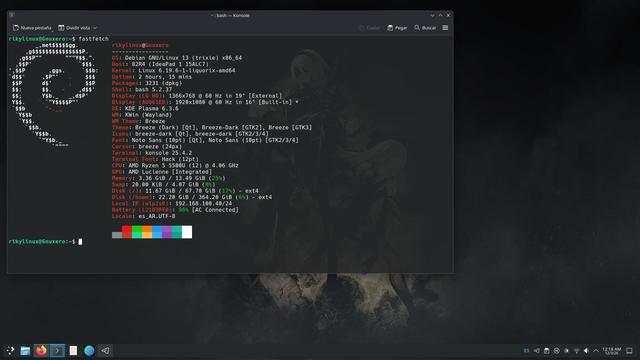
Task: Click the greyed-out Copiar button
Action: [369, 28]
